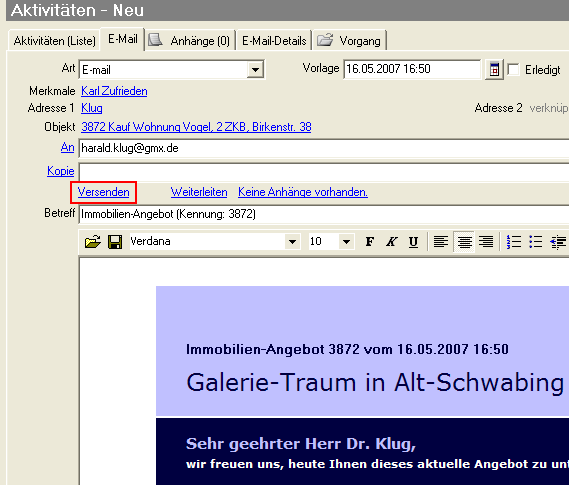
Task: Check the Erledigt checkbox
Action: [513, 69]
